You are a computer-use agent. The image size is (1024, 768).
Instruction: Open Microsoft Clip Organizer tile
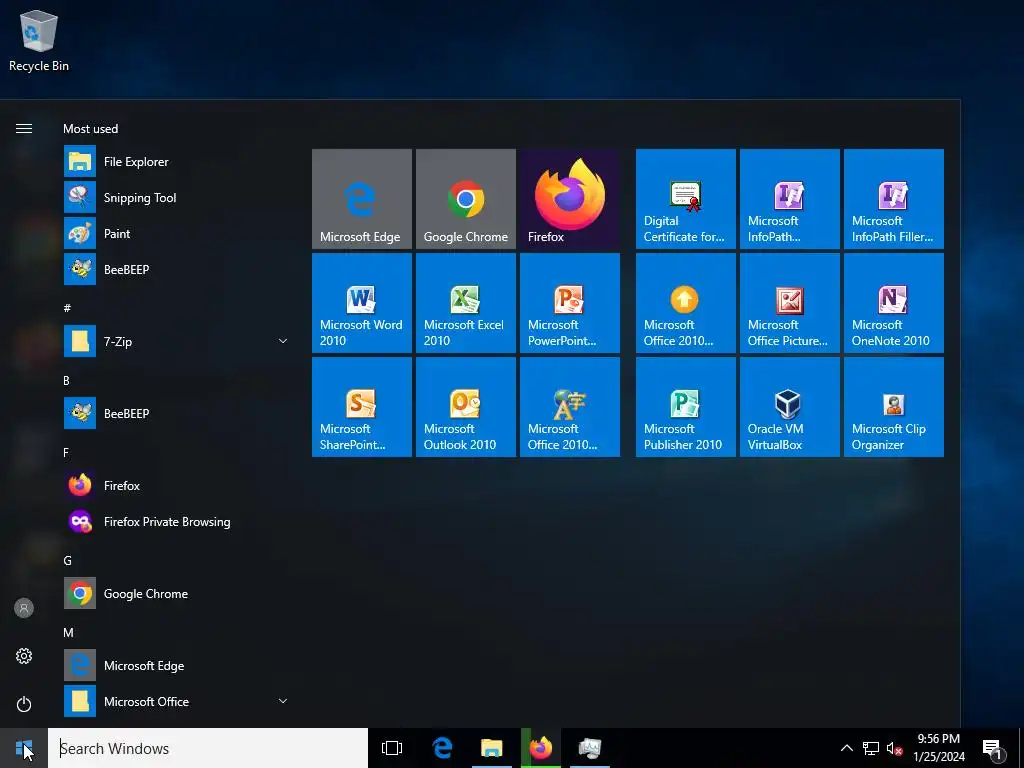tap(893, 407)
